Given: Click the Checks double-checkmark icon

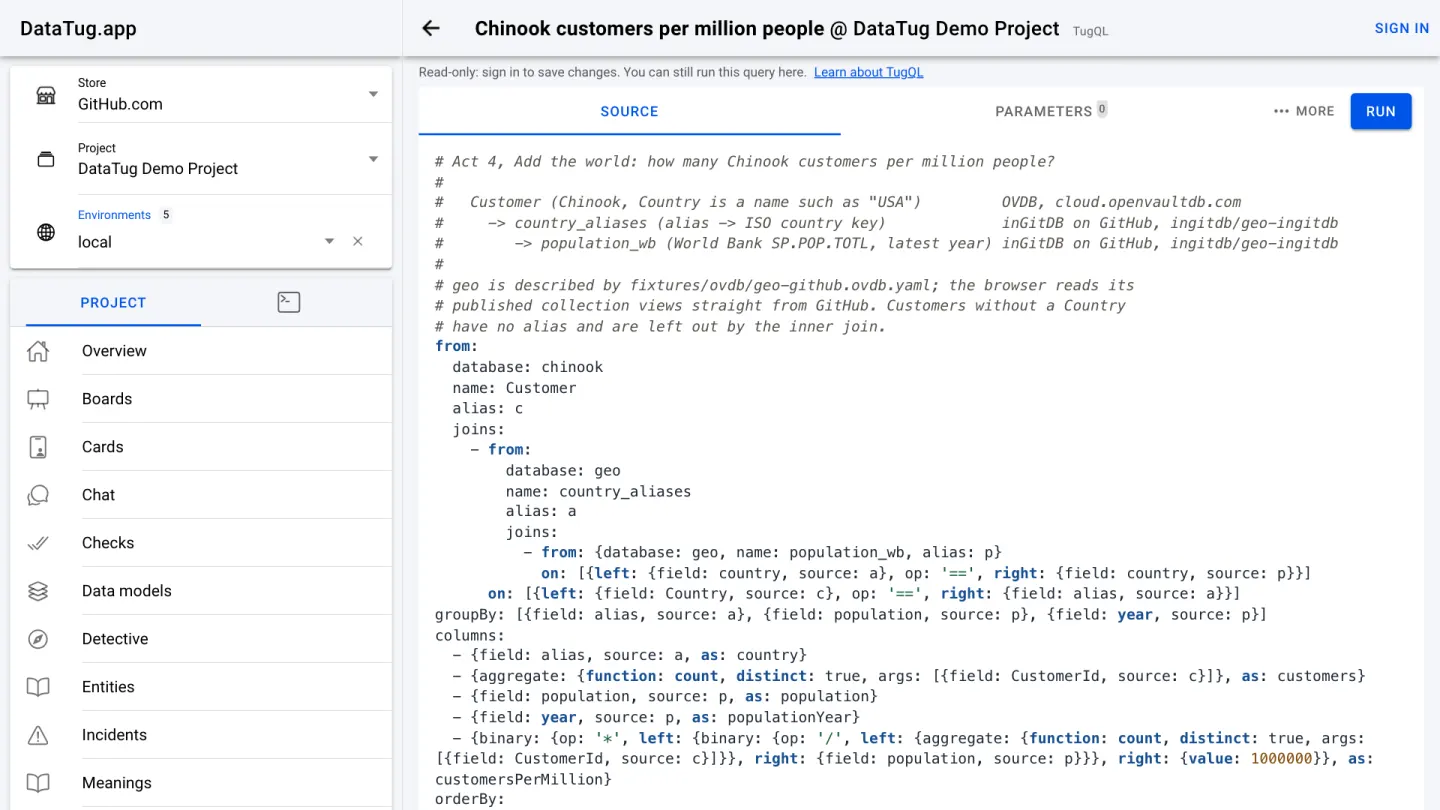Looking at the screenshot, I should [38, 543].
